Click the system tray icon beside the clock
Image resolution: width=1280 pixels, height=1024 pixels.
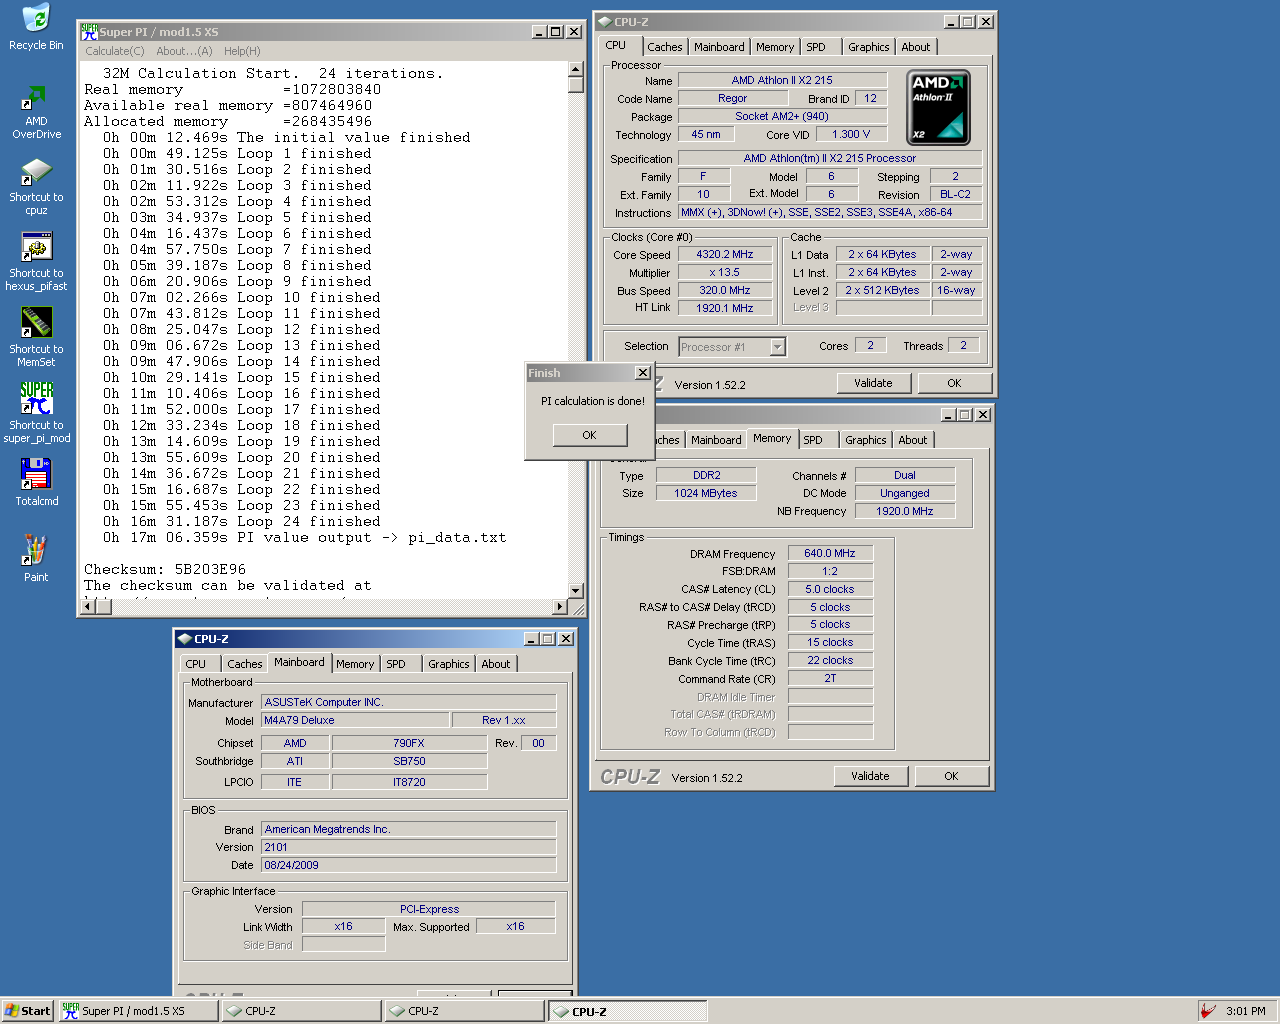coord(1208,1011)
